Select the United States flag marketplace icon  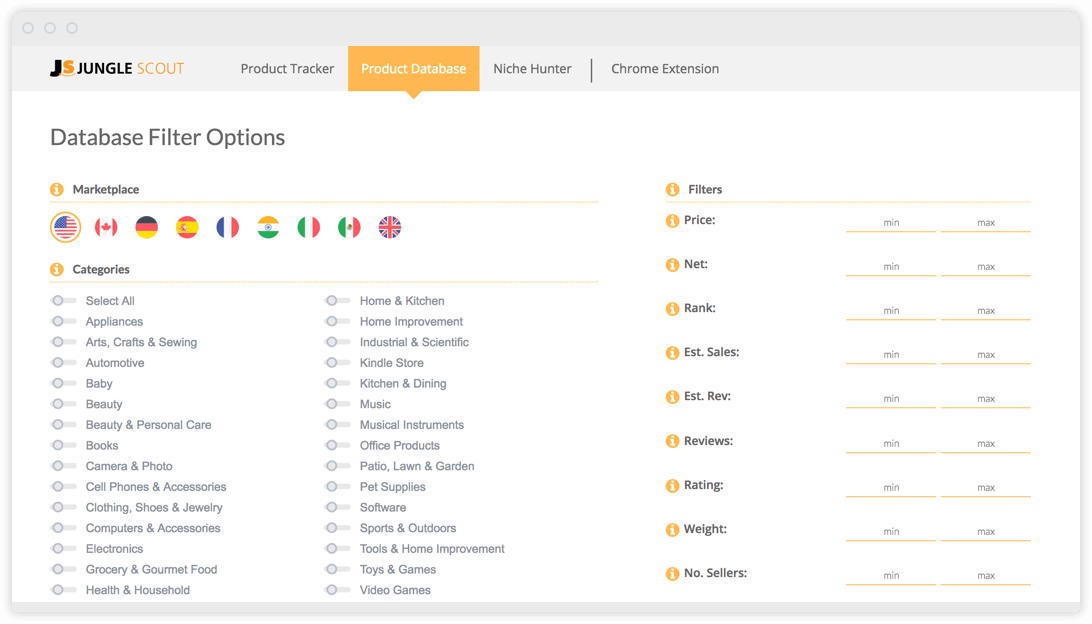pos(65,227)
